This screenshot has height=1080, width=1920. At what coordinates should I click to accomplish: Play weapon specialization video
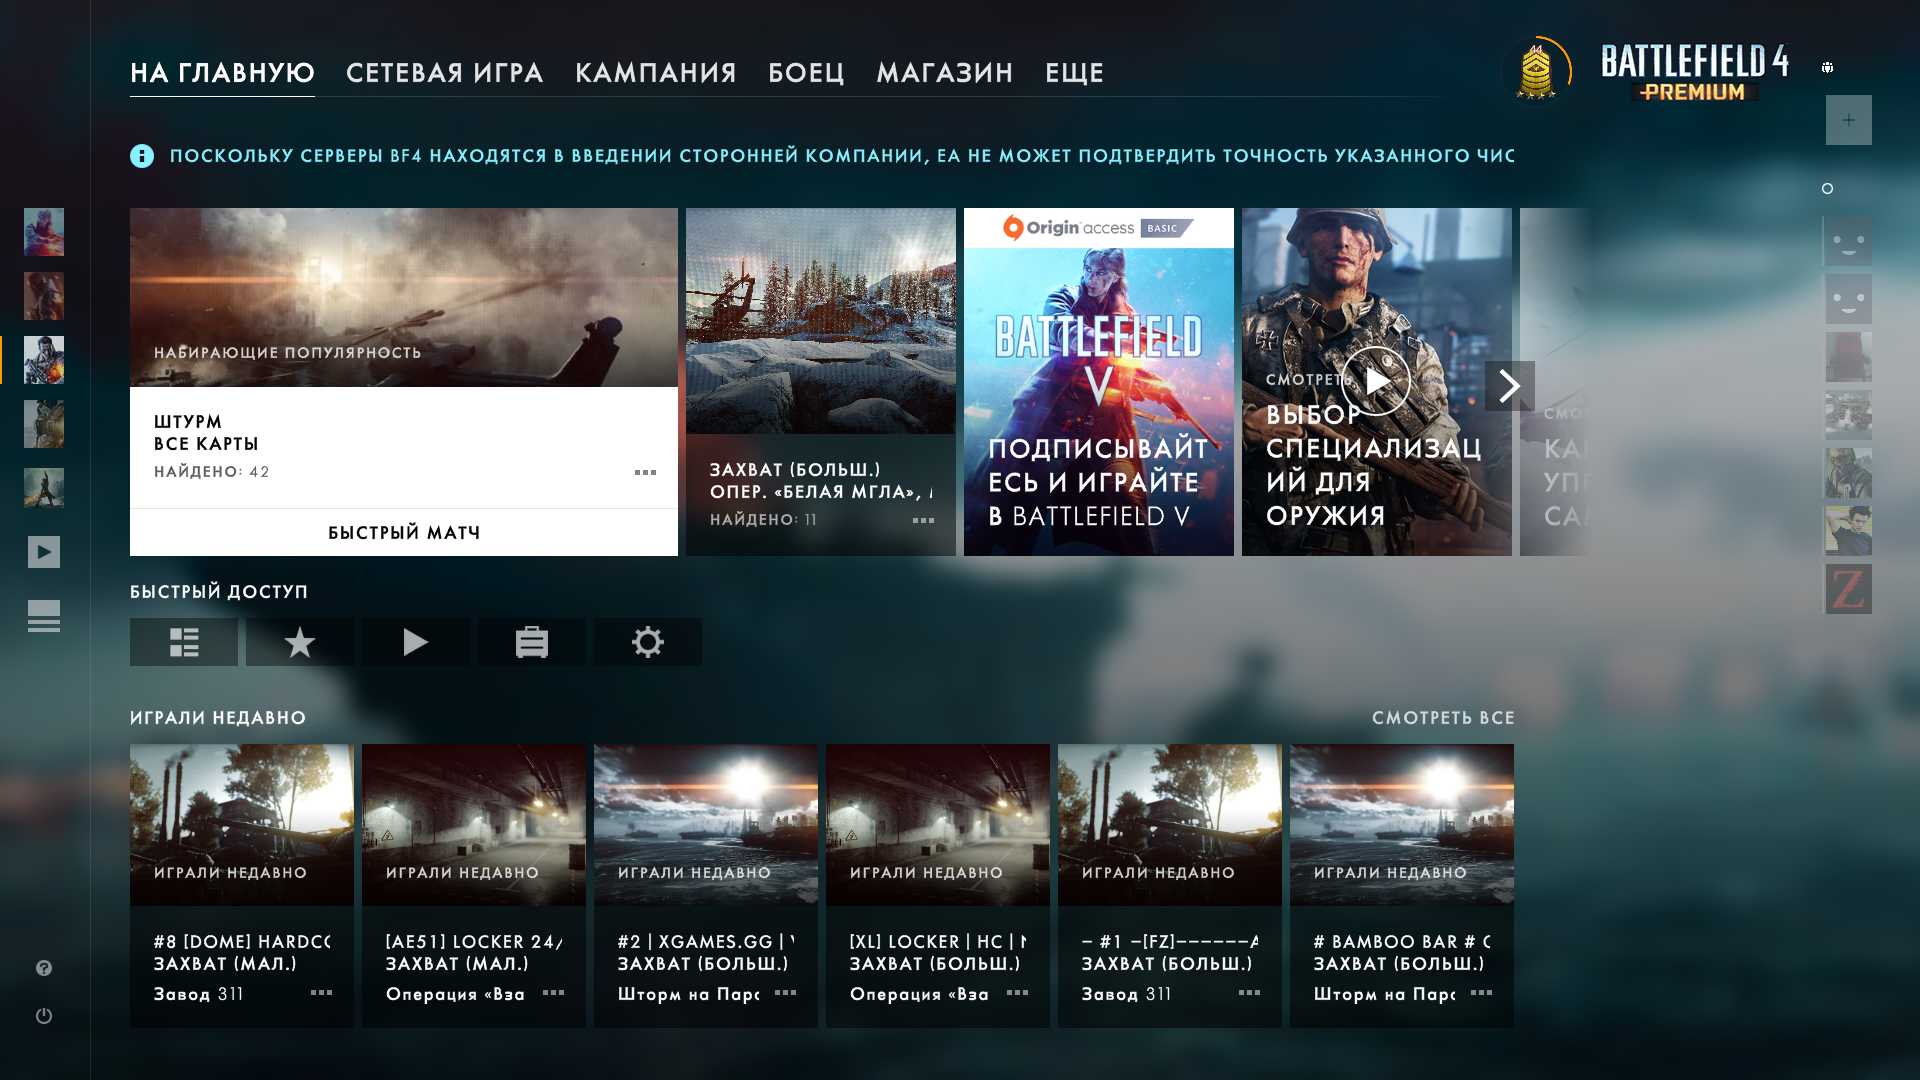pyautogui.click(x=1377, y=382)
